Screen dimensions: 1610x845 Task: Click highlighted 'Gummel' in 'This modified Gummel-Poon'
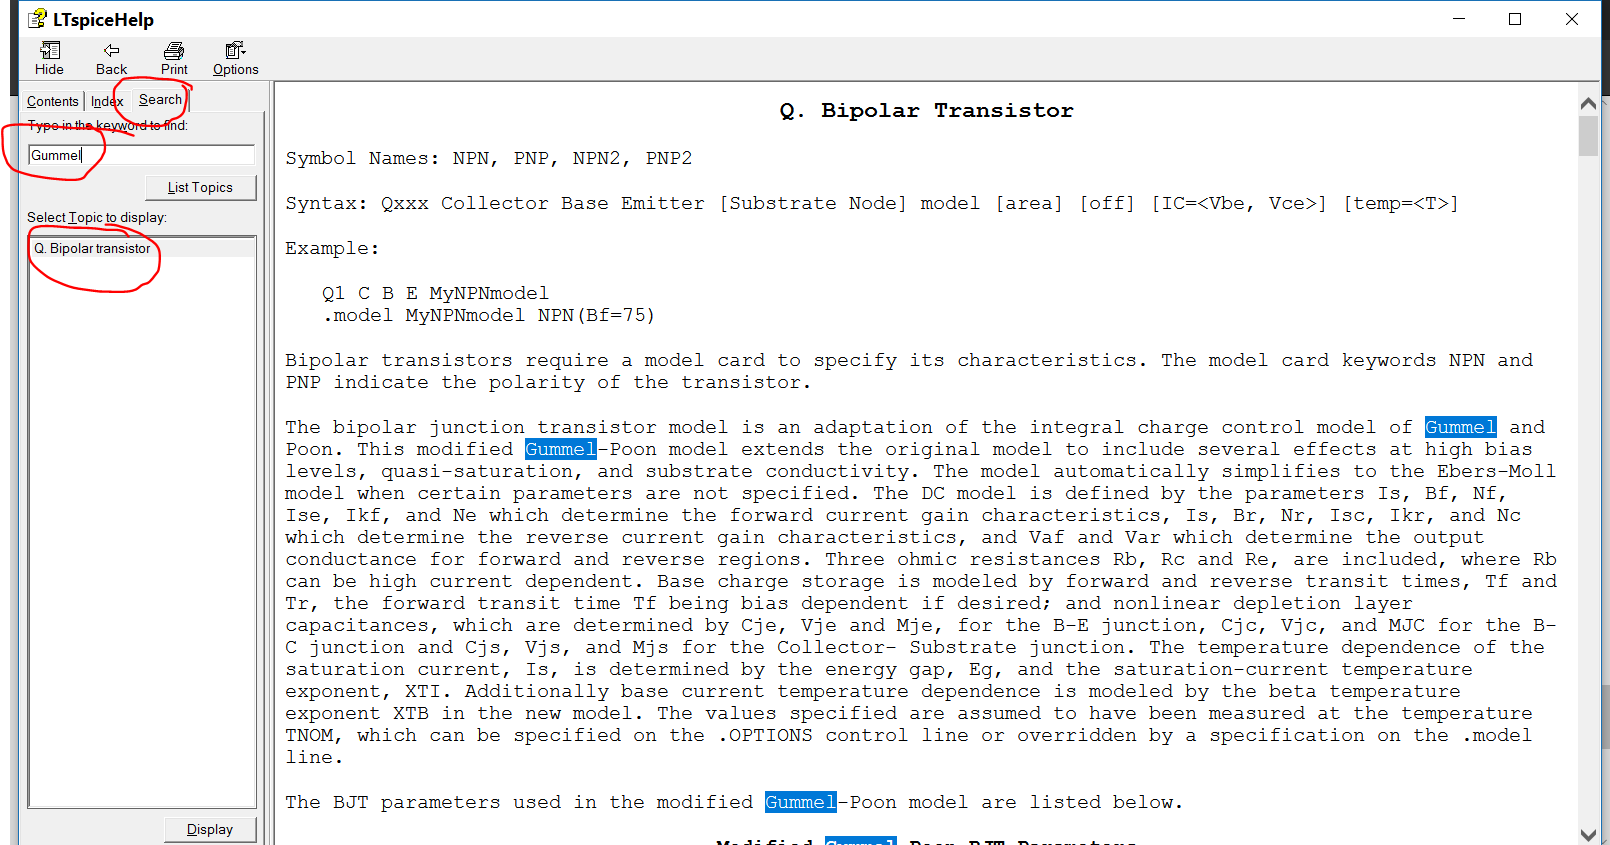[561, 449]
